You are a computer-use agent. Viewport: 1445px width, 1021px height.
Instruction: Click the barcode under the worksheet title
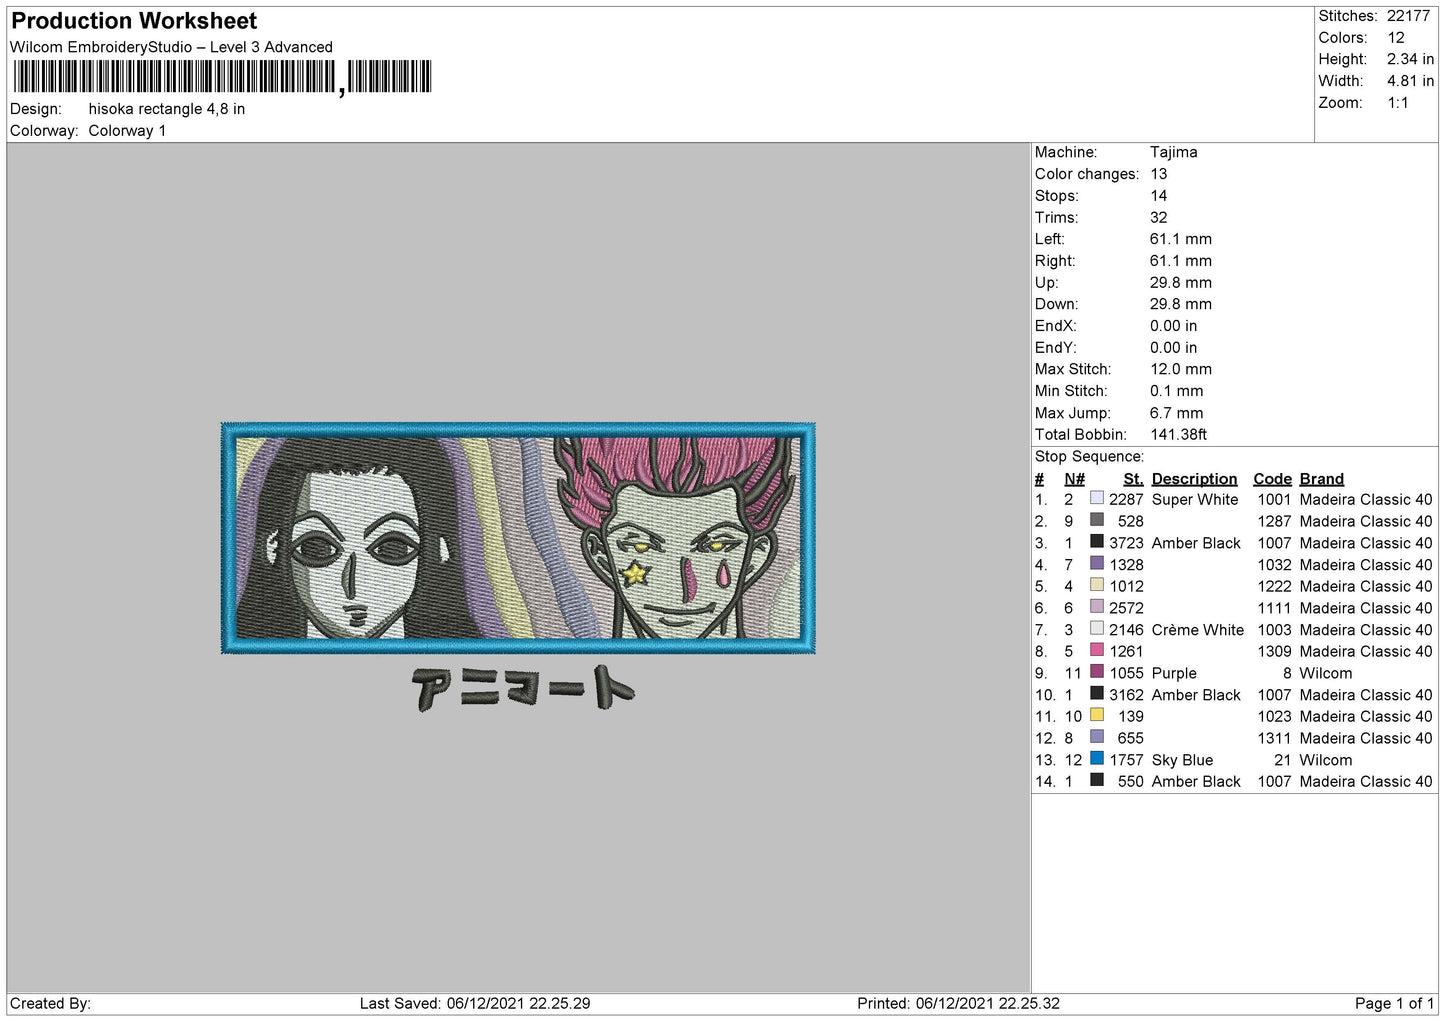pos(223,77)
